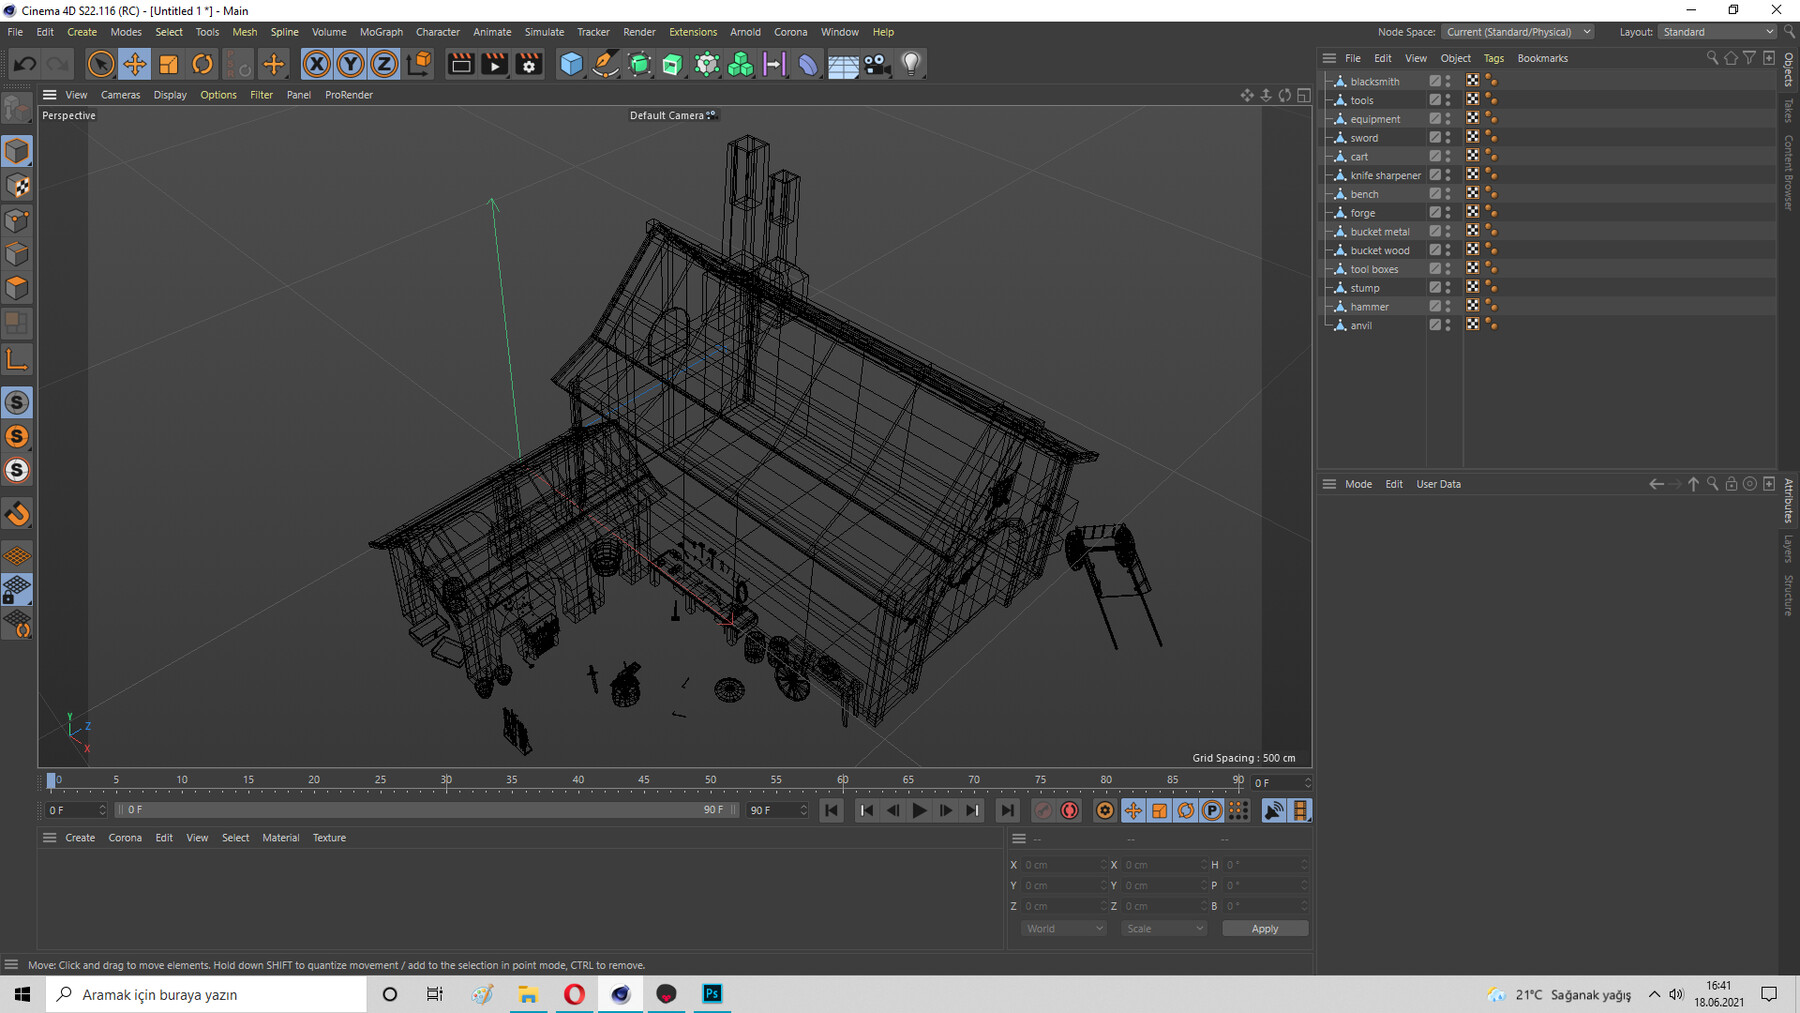Viewport: 1800px width, 1013px height.
Task: Open the Layout Standard dropdown
Action: (1717, 32)
